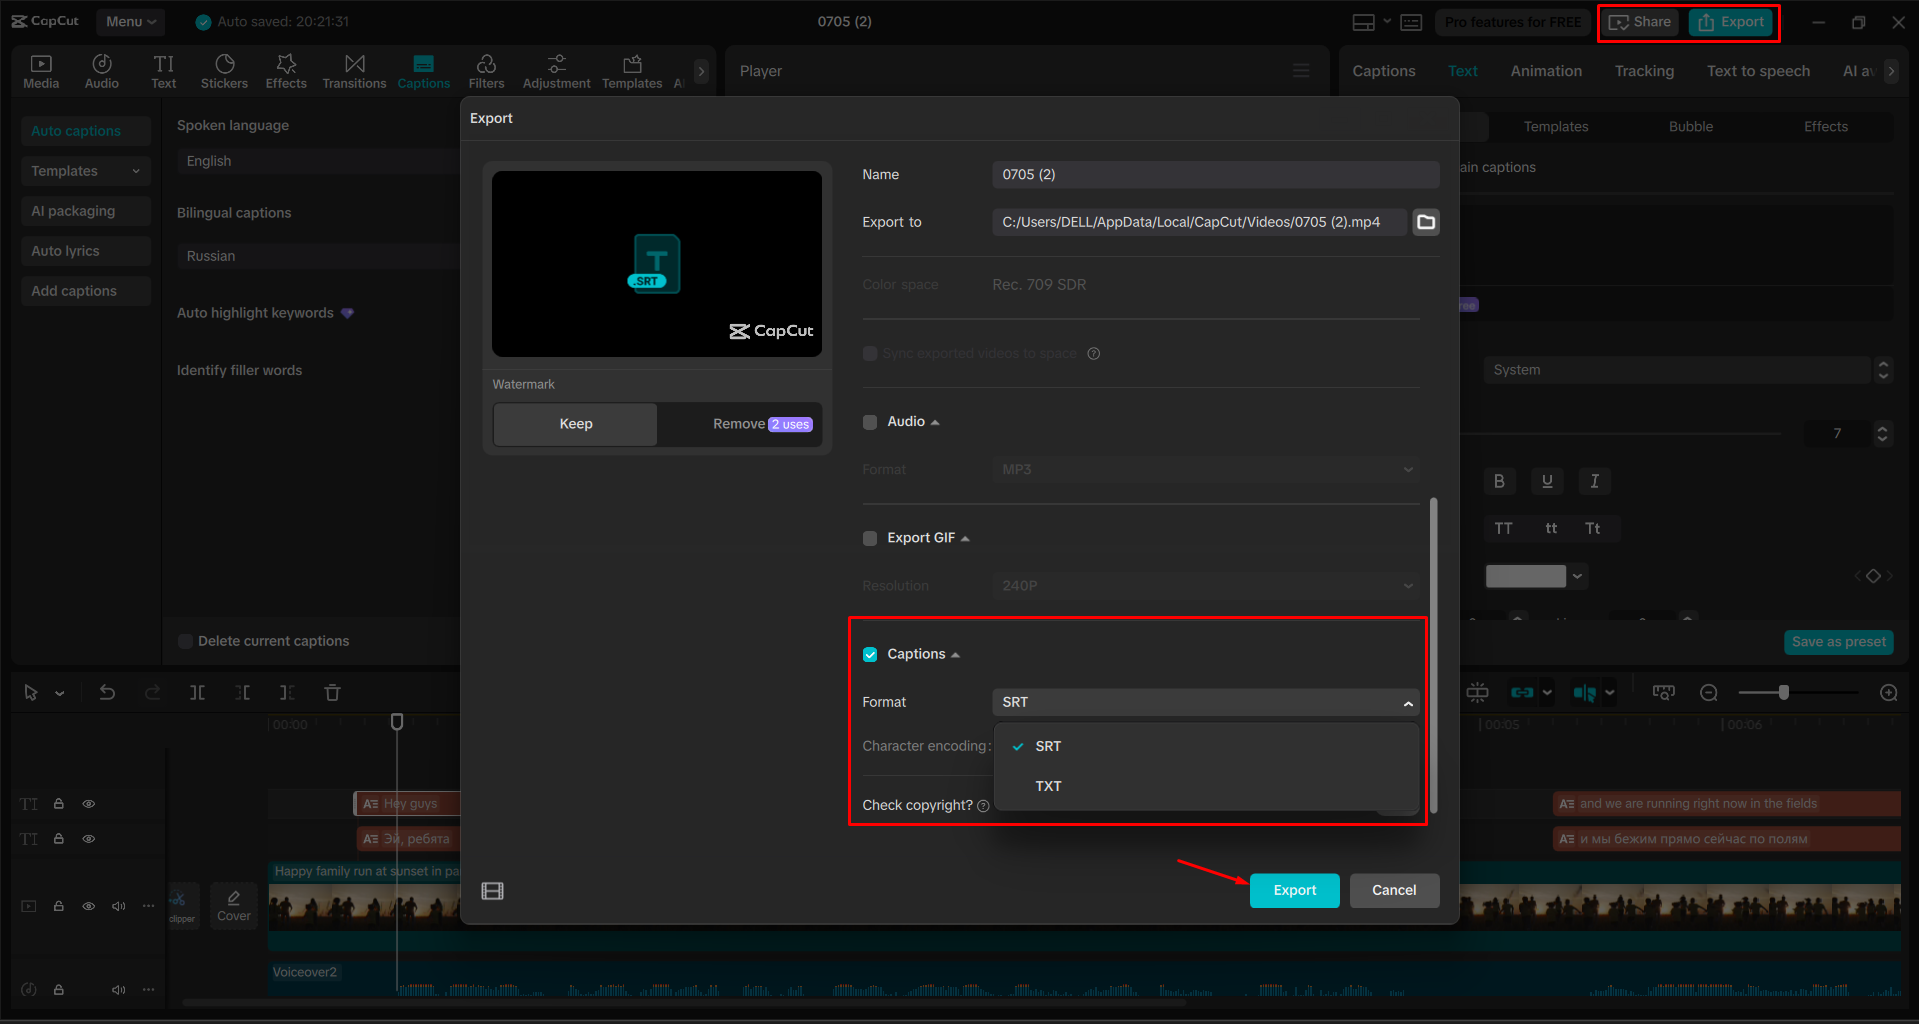Viewport: 1919px width, 1024px height.
Task: Uncheck the Captions export checkbox
Action: (x=869, y=654)
